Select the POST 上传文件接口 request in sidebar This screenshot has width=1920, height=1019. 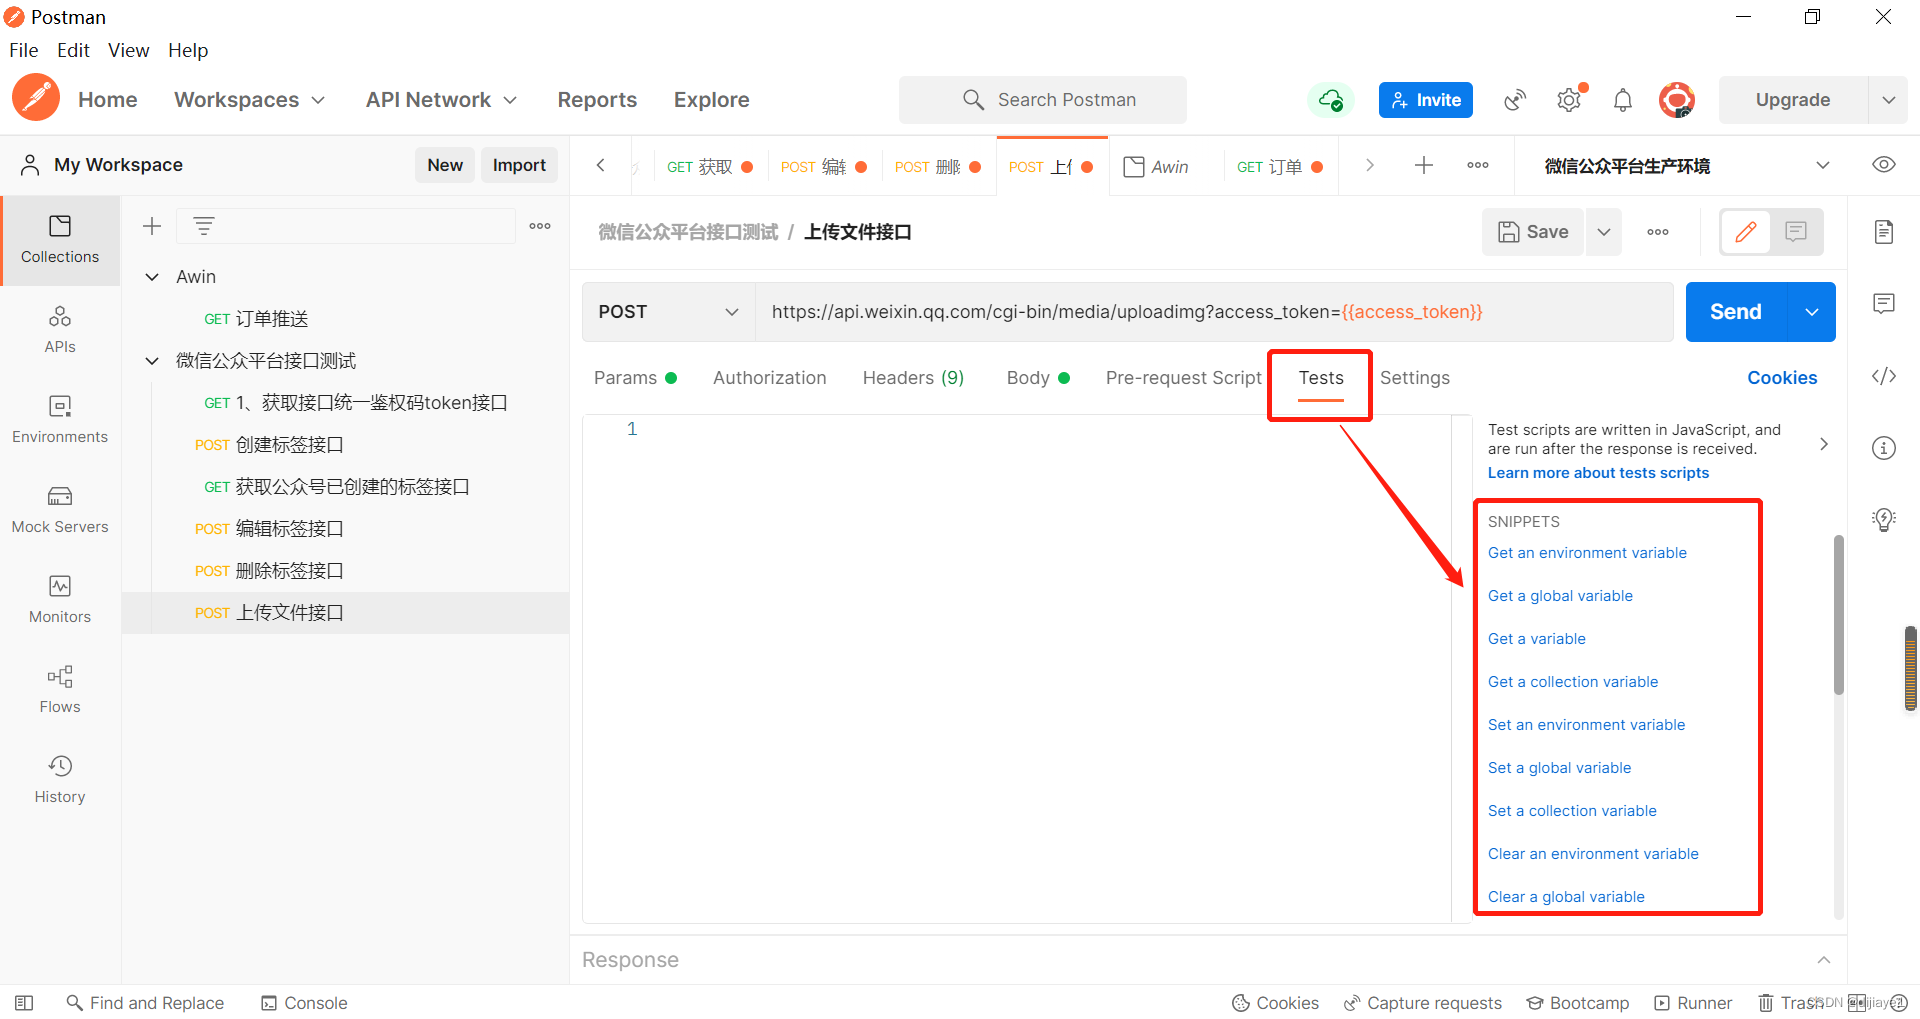click(x=346, y=613)
